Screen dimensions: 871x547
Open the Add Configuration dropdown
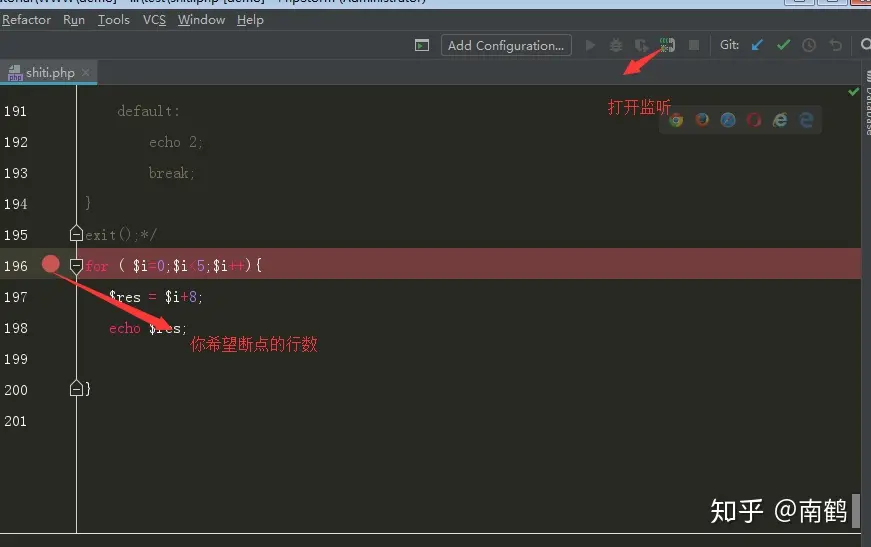point(506,45)
